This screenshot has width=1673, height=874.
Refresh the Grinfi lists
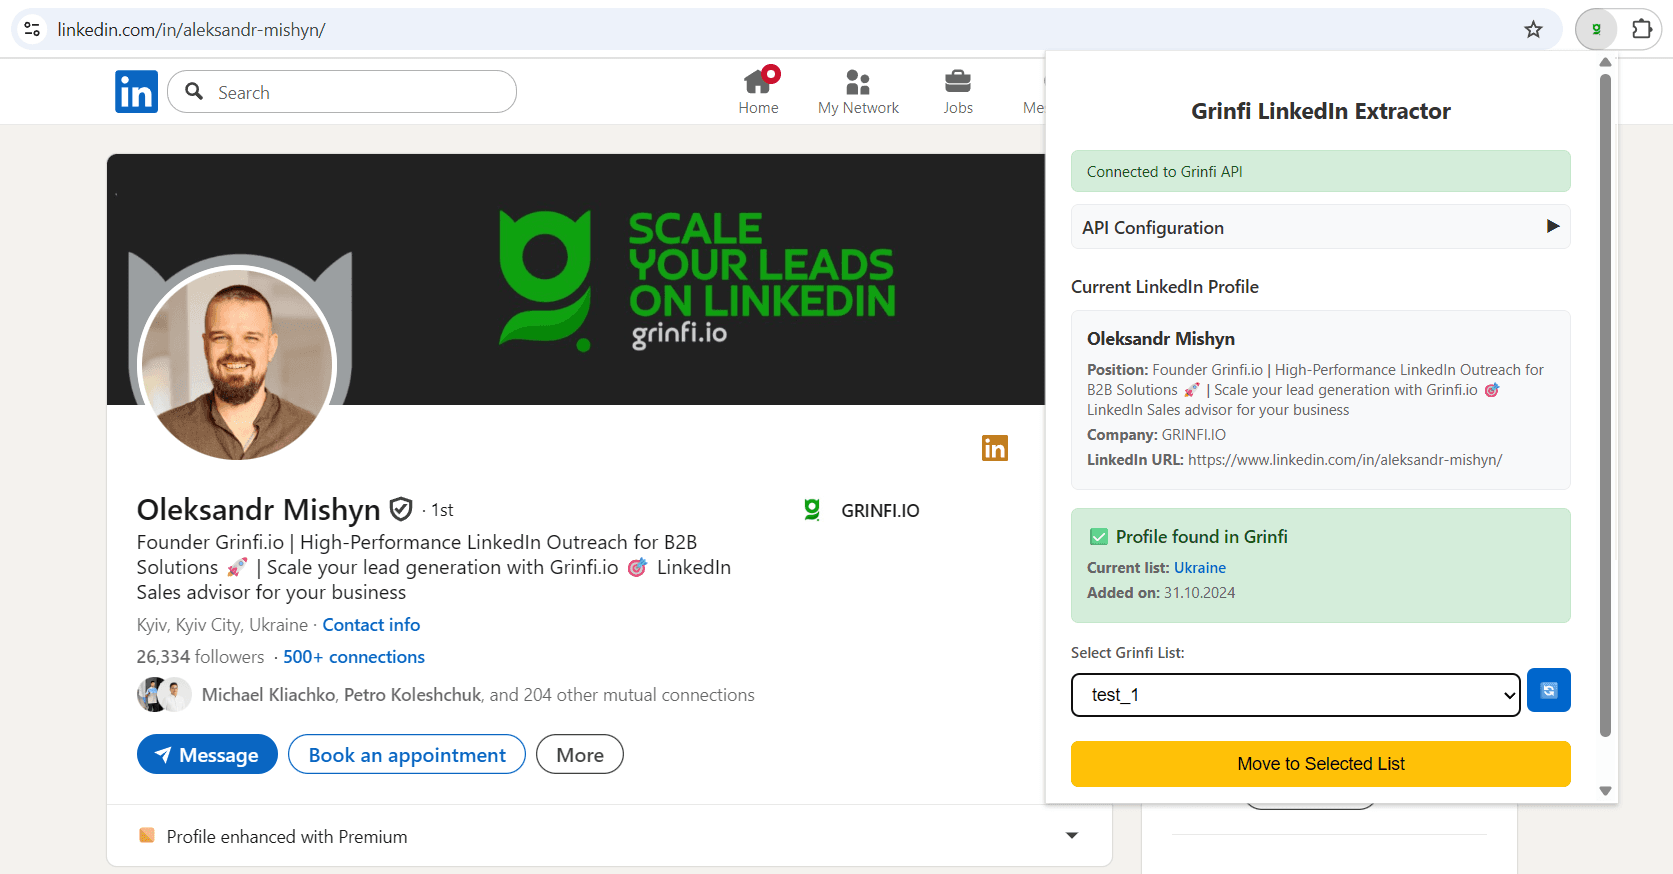1548,691
